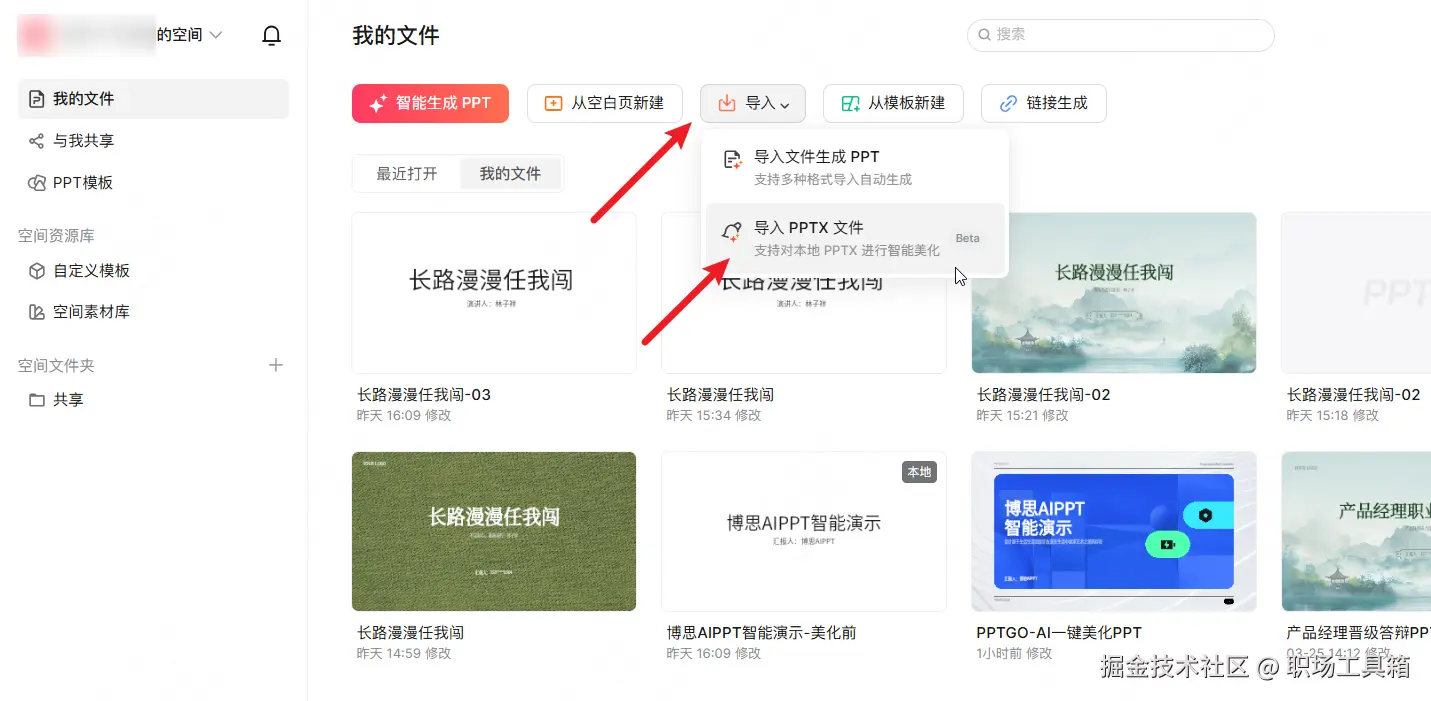Click the file name PPTGO-AI一键美化PPT

1059,633
